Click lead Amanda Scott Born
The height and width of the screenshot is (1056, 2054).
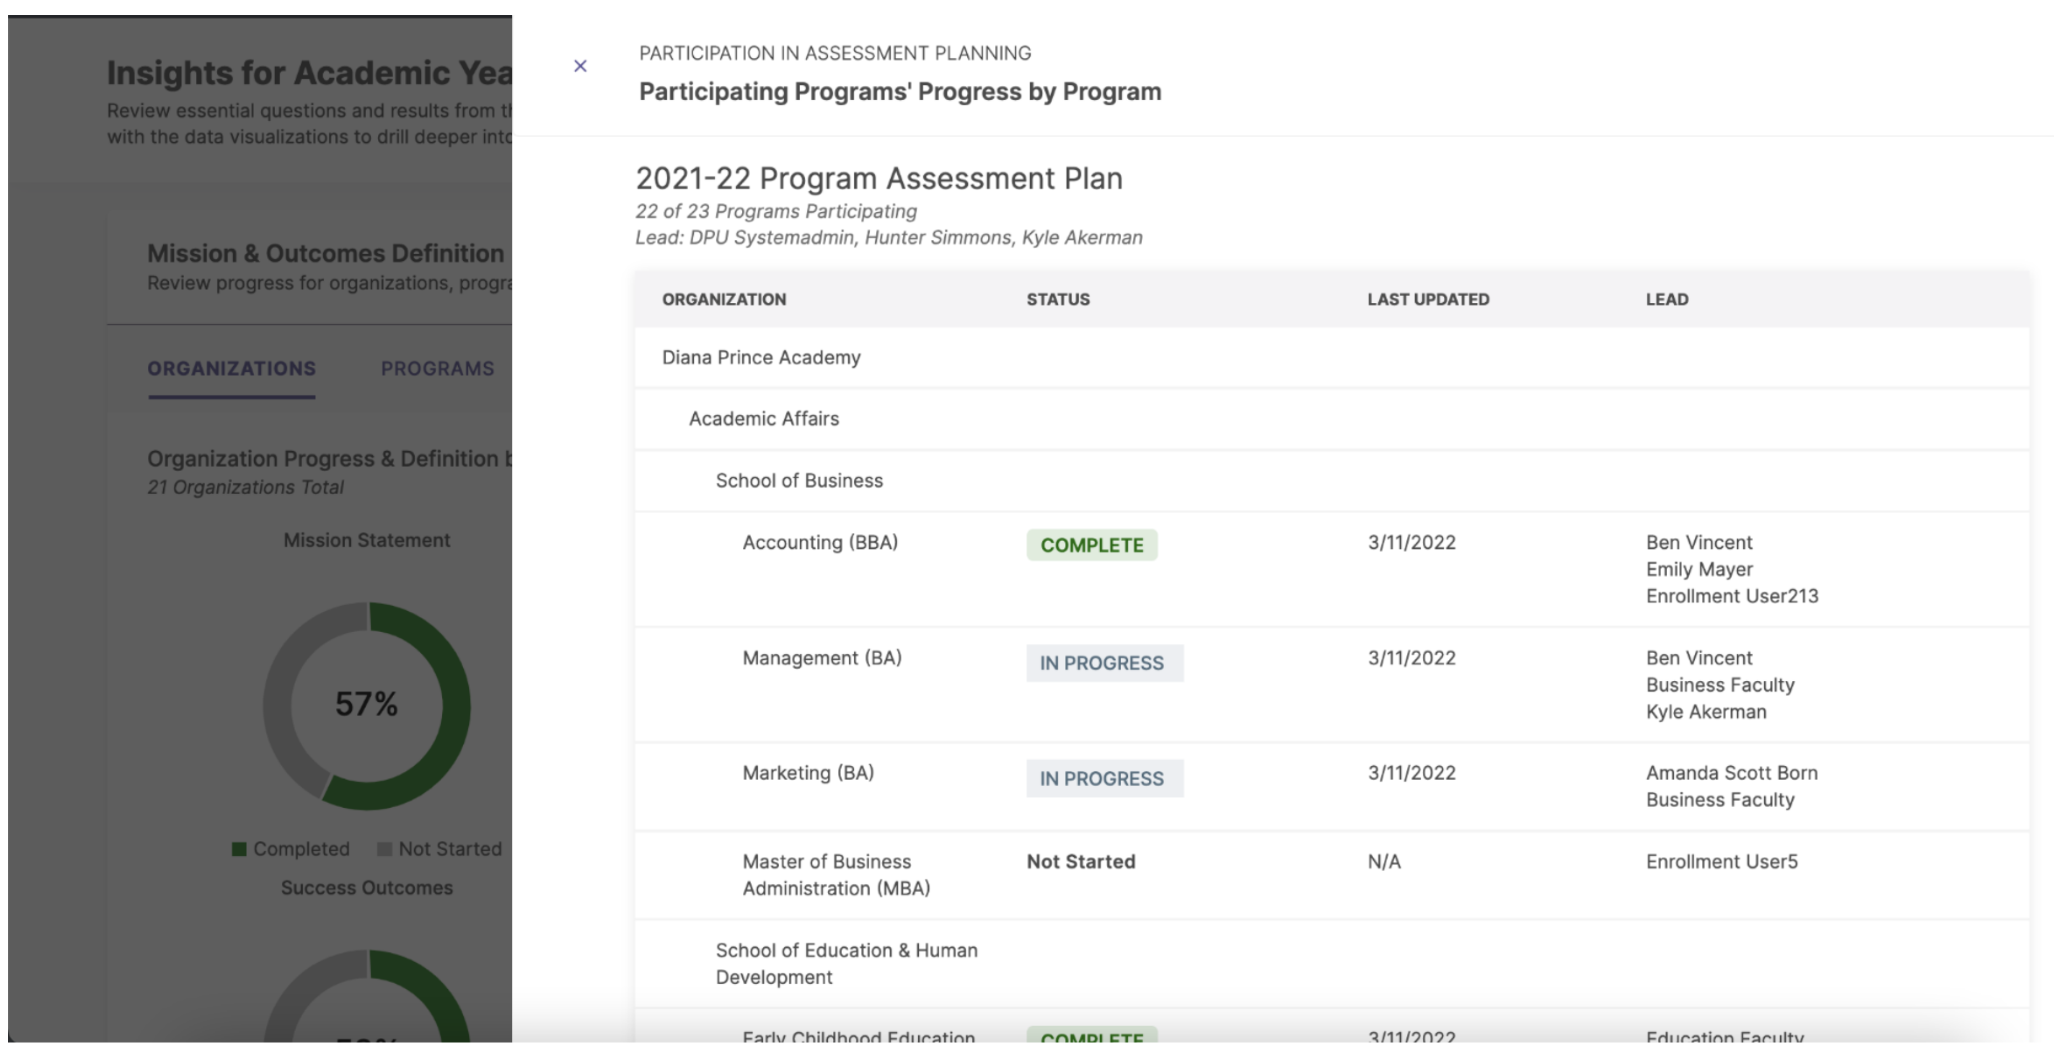[x=1732, y=773]
